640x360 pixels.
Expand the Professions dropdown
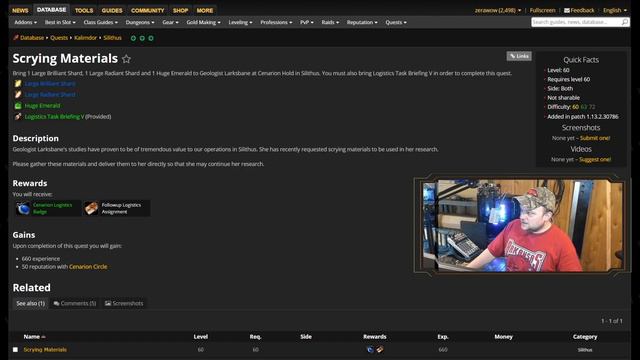coord(276,22)
